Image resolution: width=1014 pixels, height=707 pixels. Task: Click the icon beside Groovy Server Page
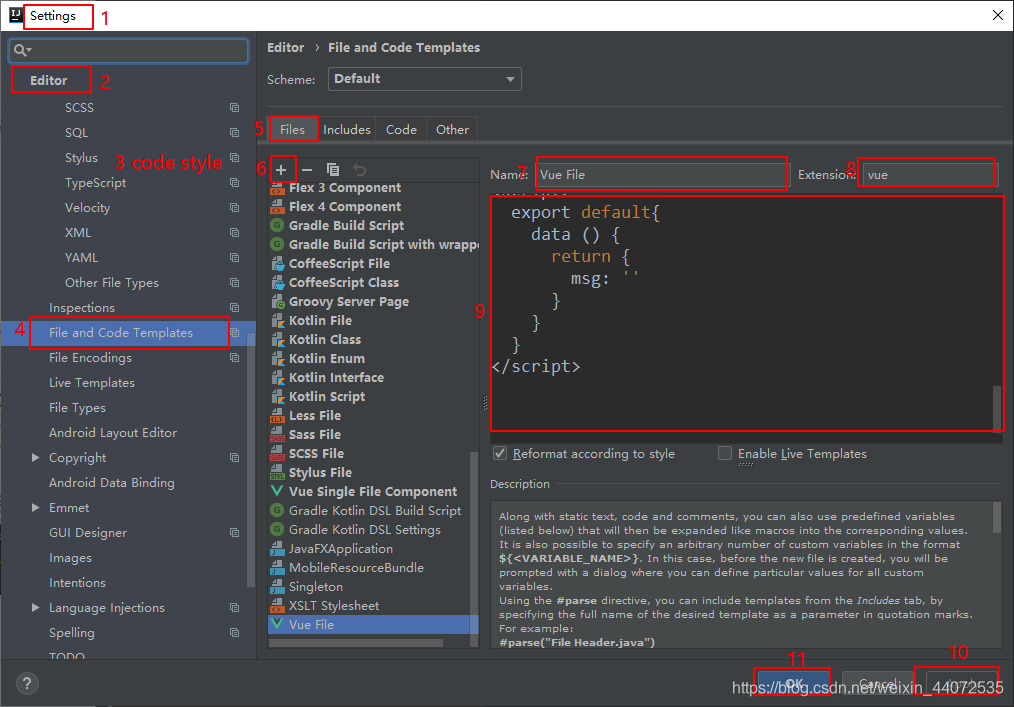point(277,302)
